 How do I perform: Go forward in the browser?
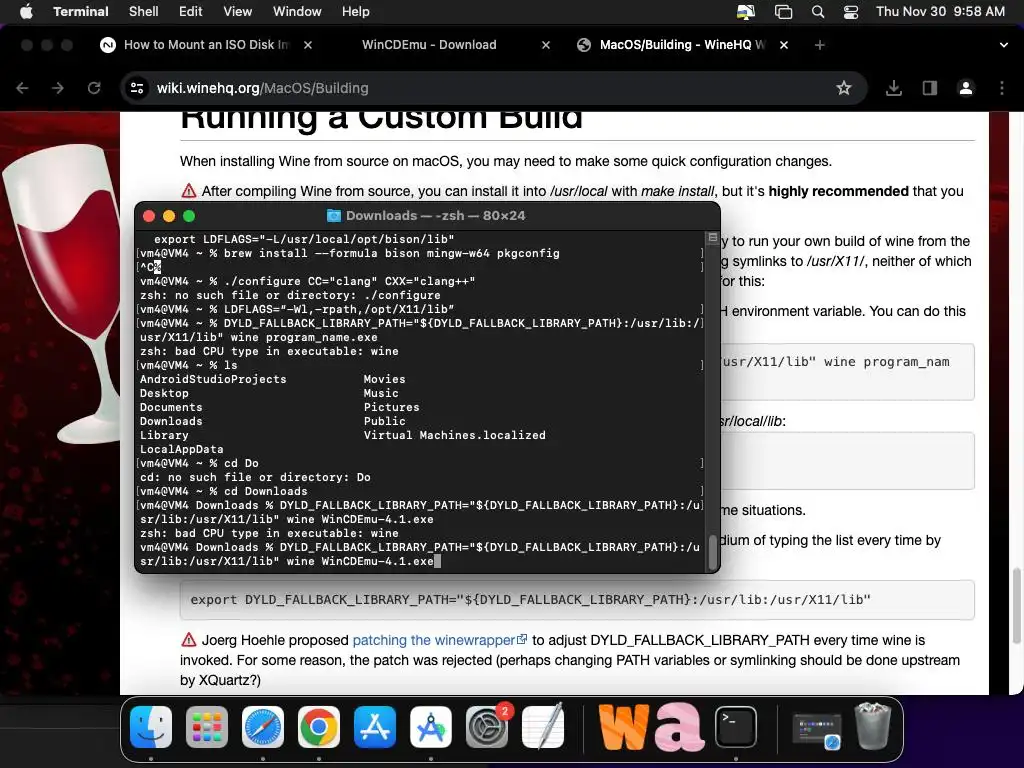pos(58,88)
